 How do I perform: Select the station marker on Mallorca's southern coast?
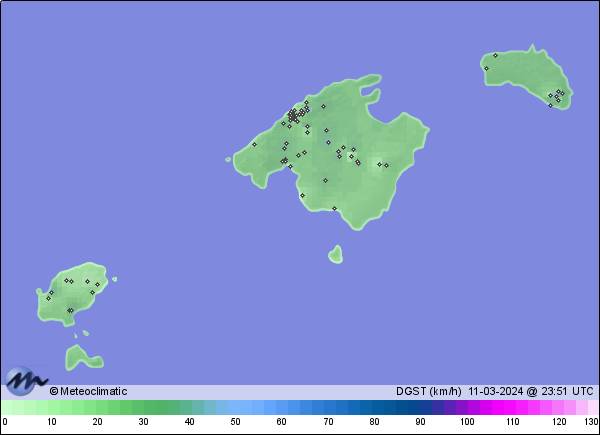click(x=334, y=209)
